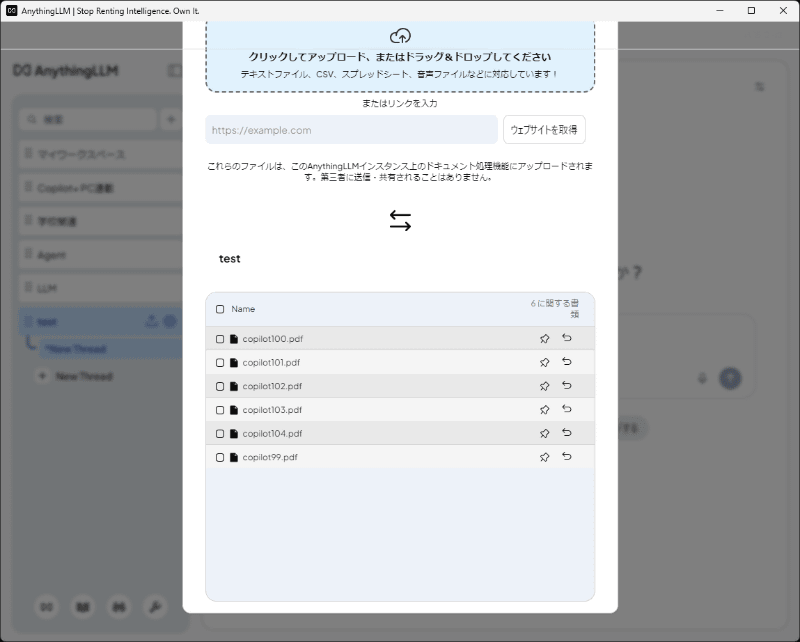Click the plus new workspace button in sidebar
This screenshot has width=800, height=642.
point(171,119)
